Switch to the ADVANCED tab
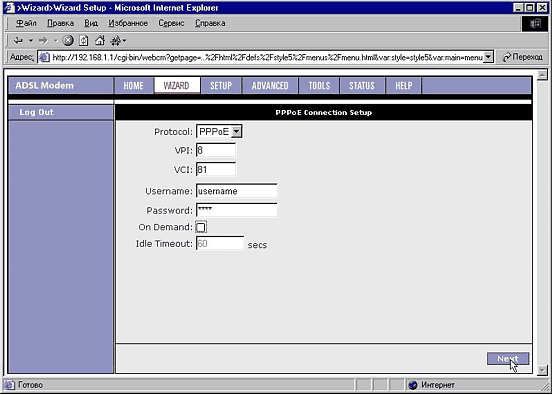This screenshot has width=552, height=395. click(x=270, y=86)
